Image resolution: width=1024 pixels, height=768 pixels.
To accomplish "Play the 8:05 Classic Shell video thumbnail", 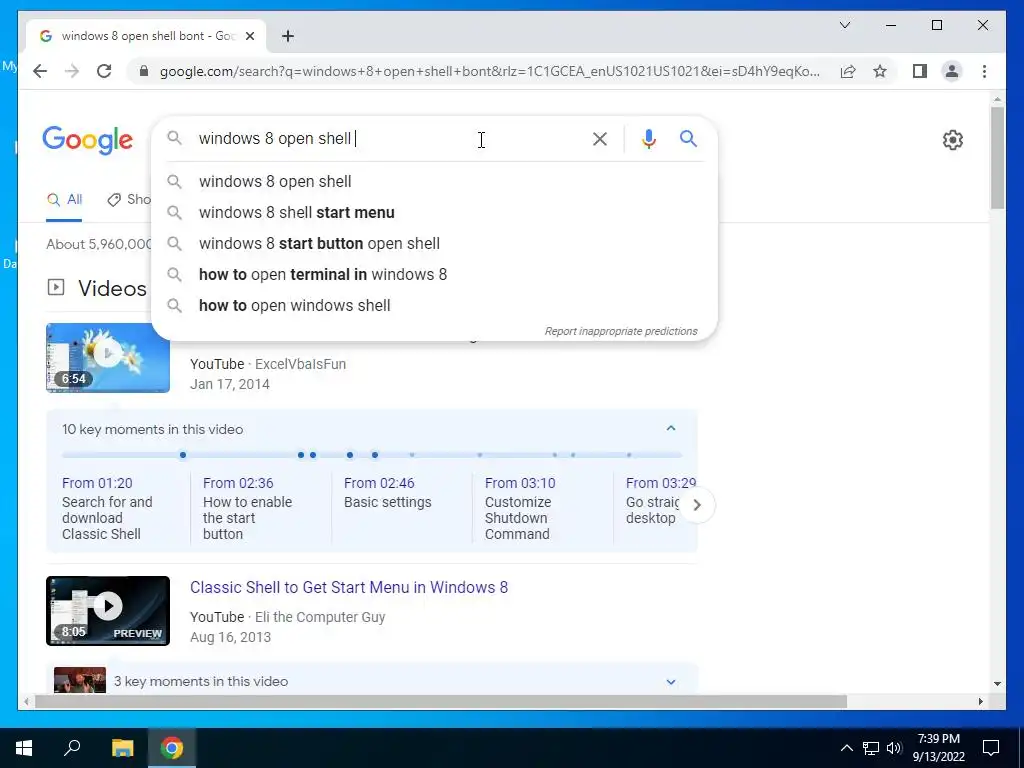I will point(108,611).
